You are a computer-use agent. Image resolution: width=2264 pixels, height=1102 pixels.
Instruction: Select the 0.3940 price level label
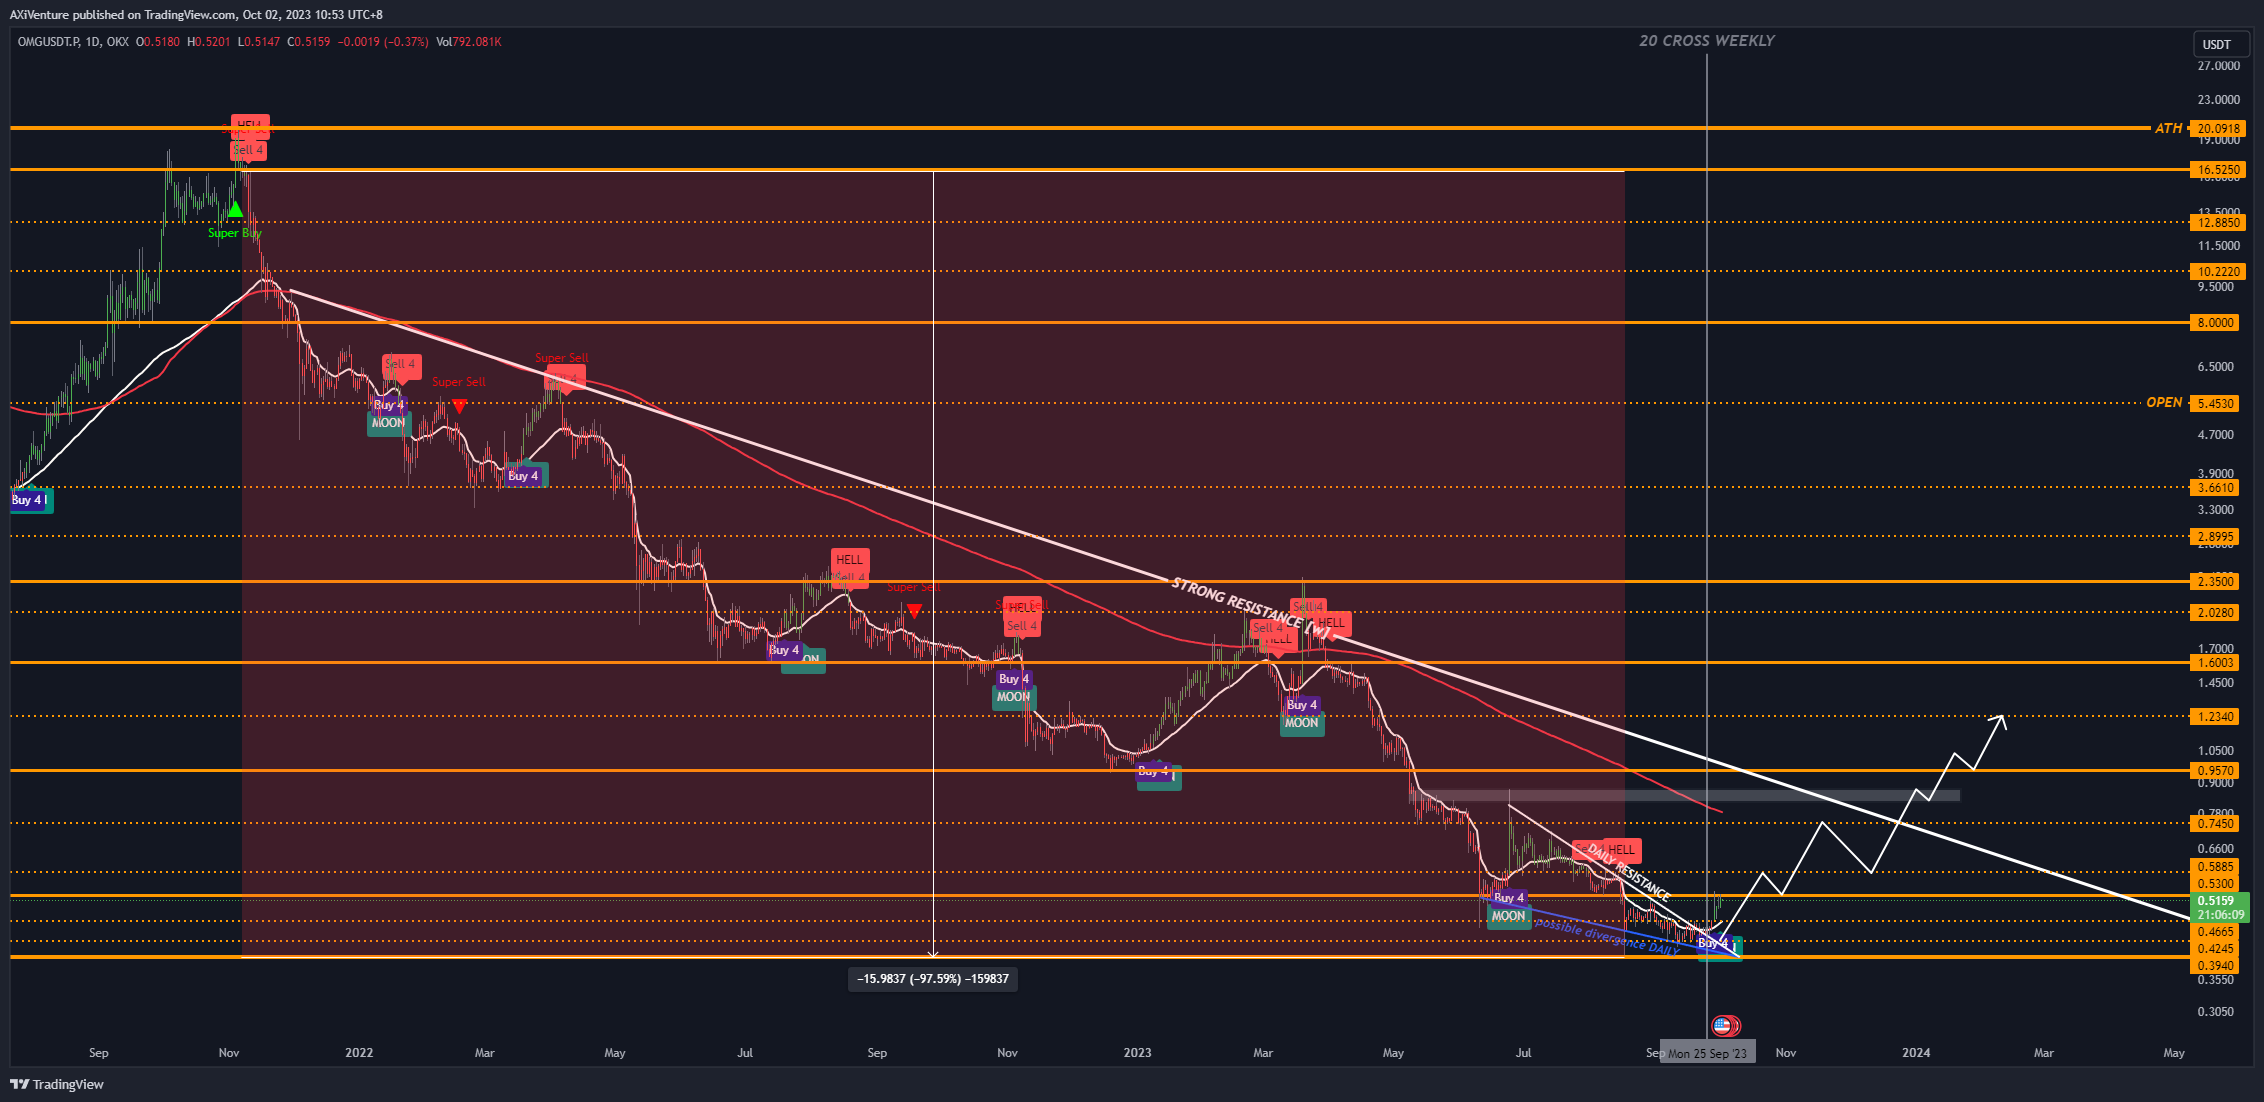[2214, 966]
